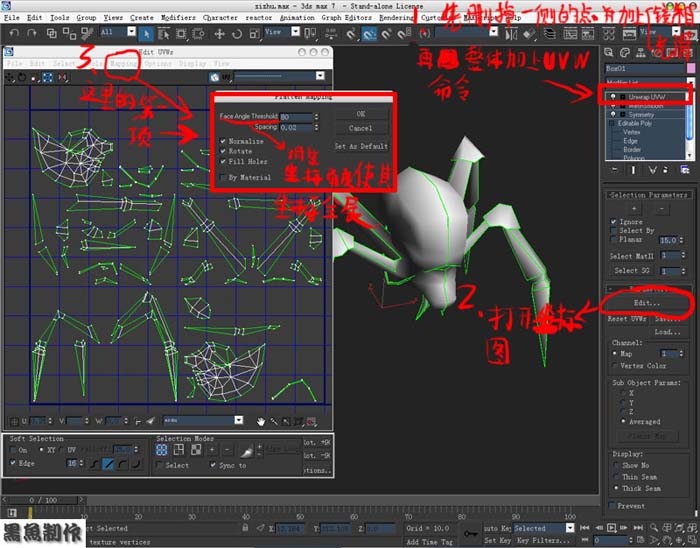Click Paint Select brush in Selection Modes

[246, 451]
